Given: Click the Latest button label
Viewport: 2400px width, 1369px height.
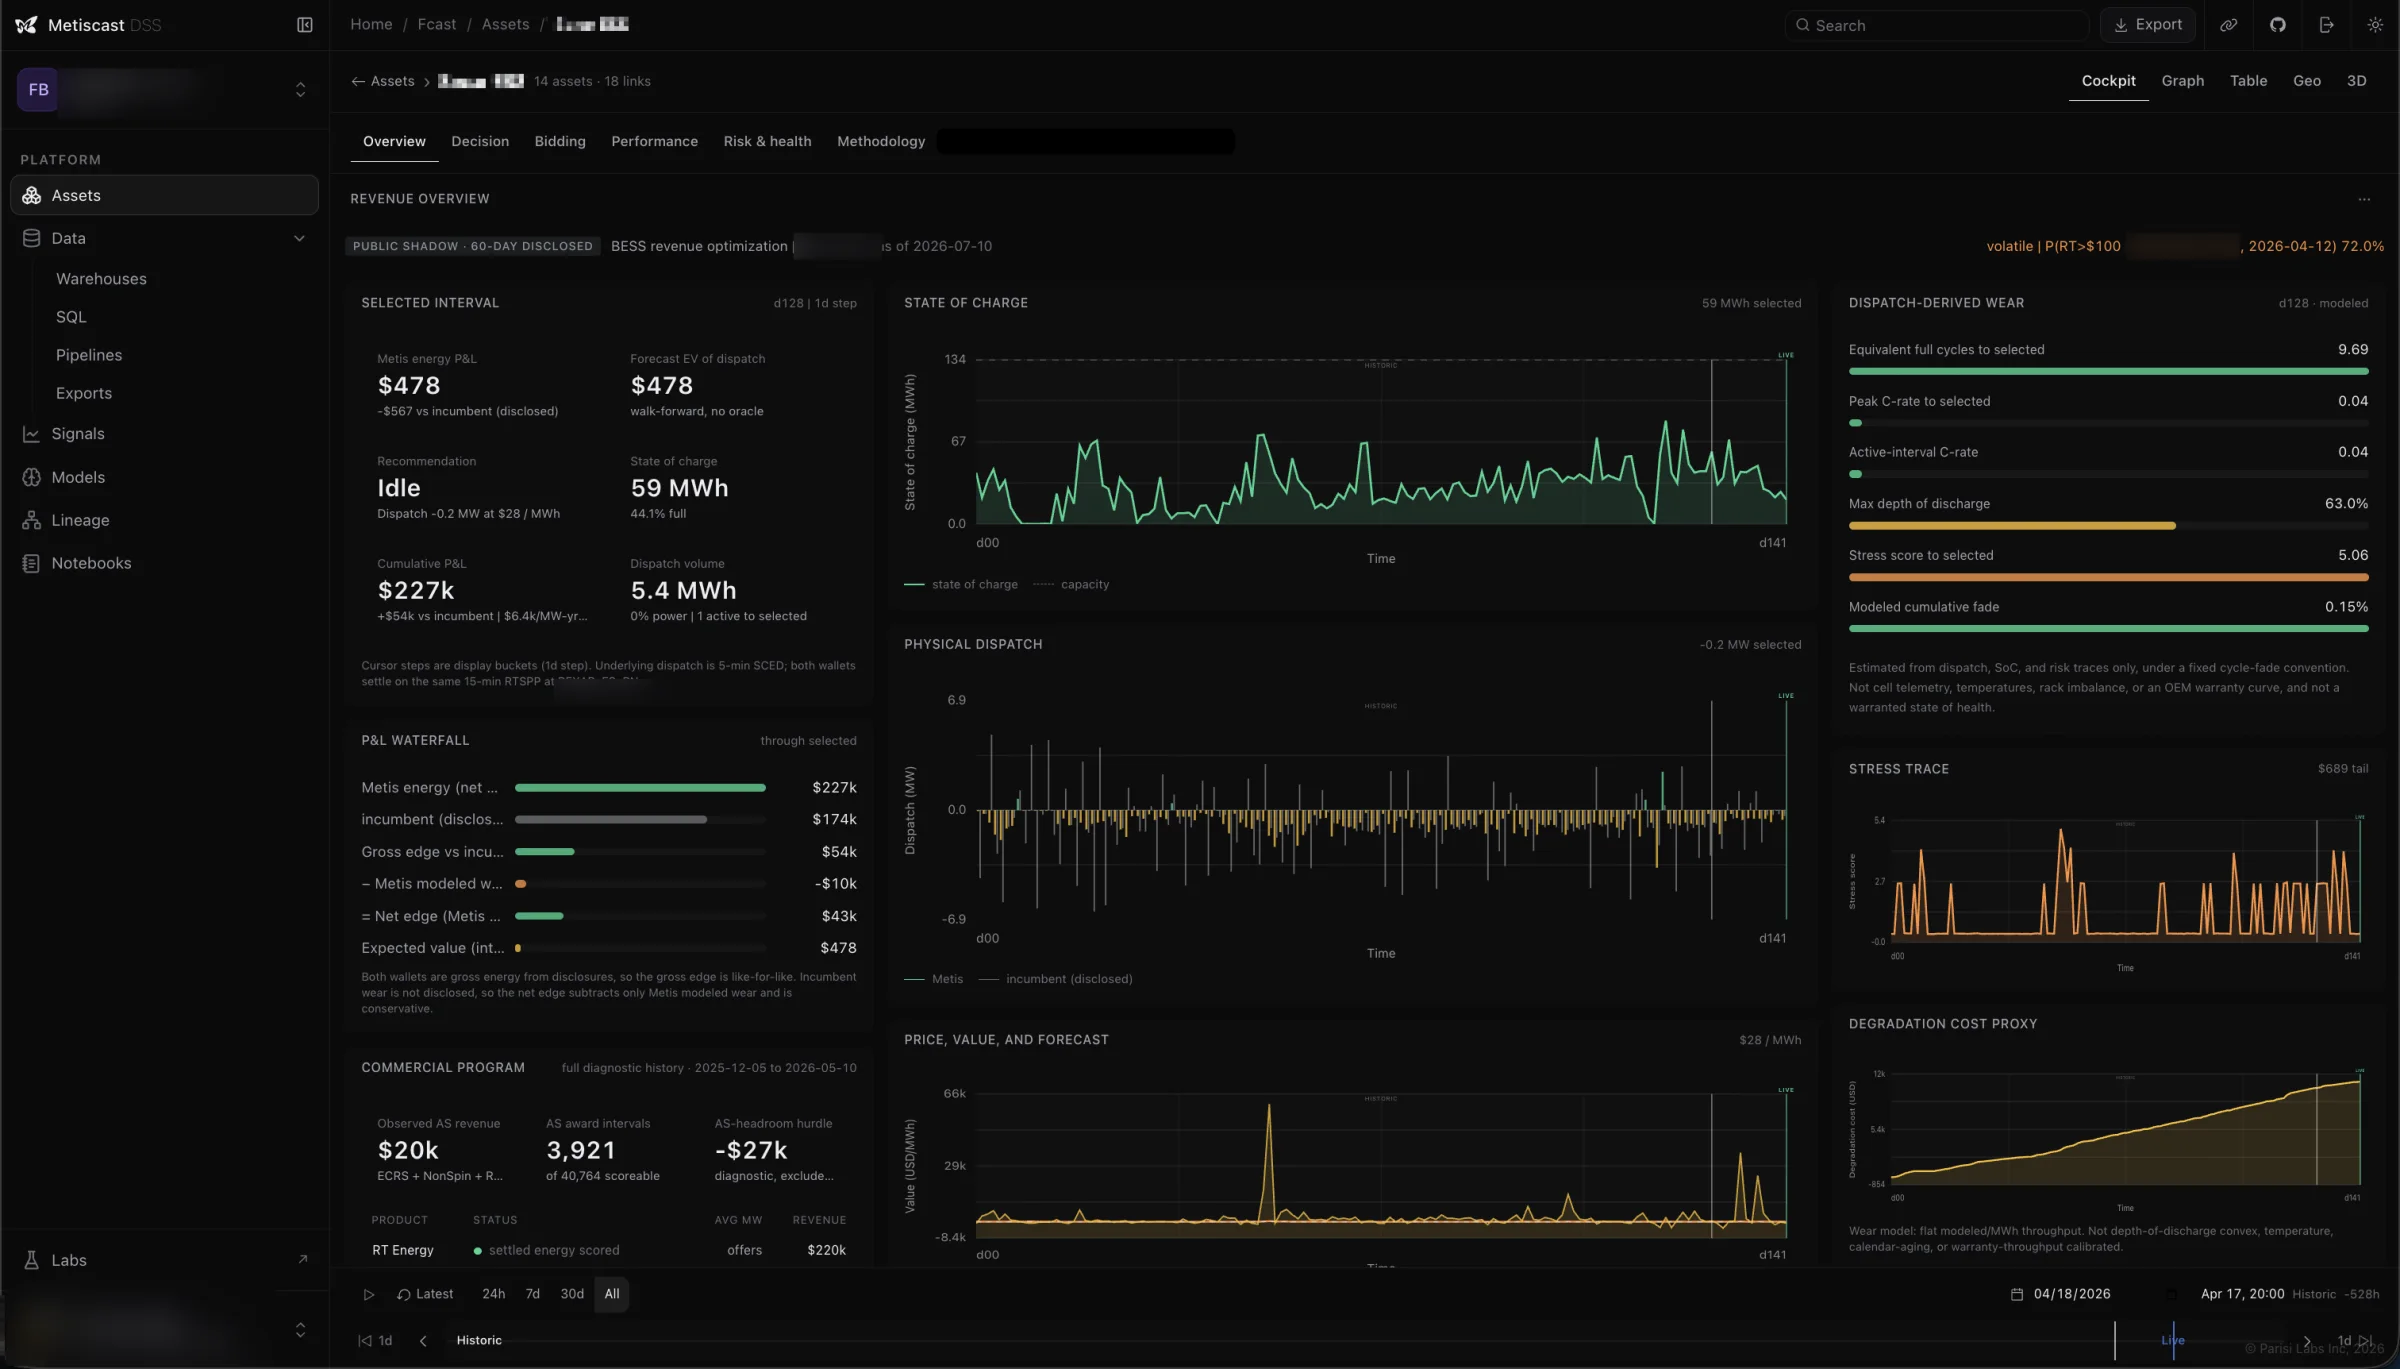Looking at the screenshot, I should pos(434,1294).
